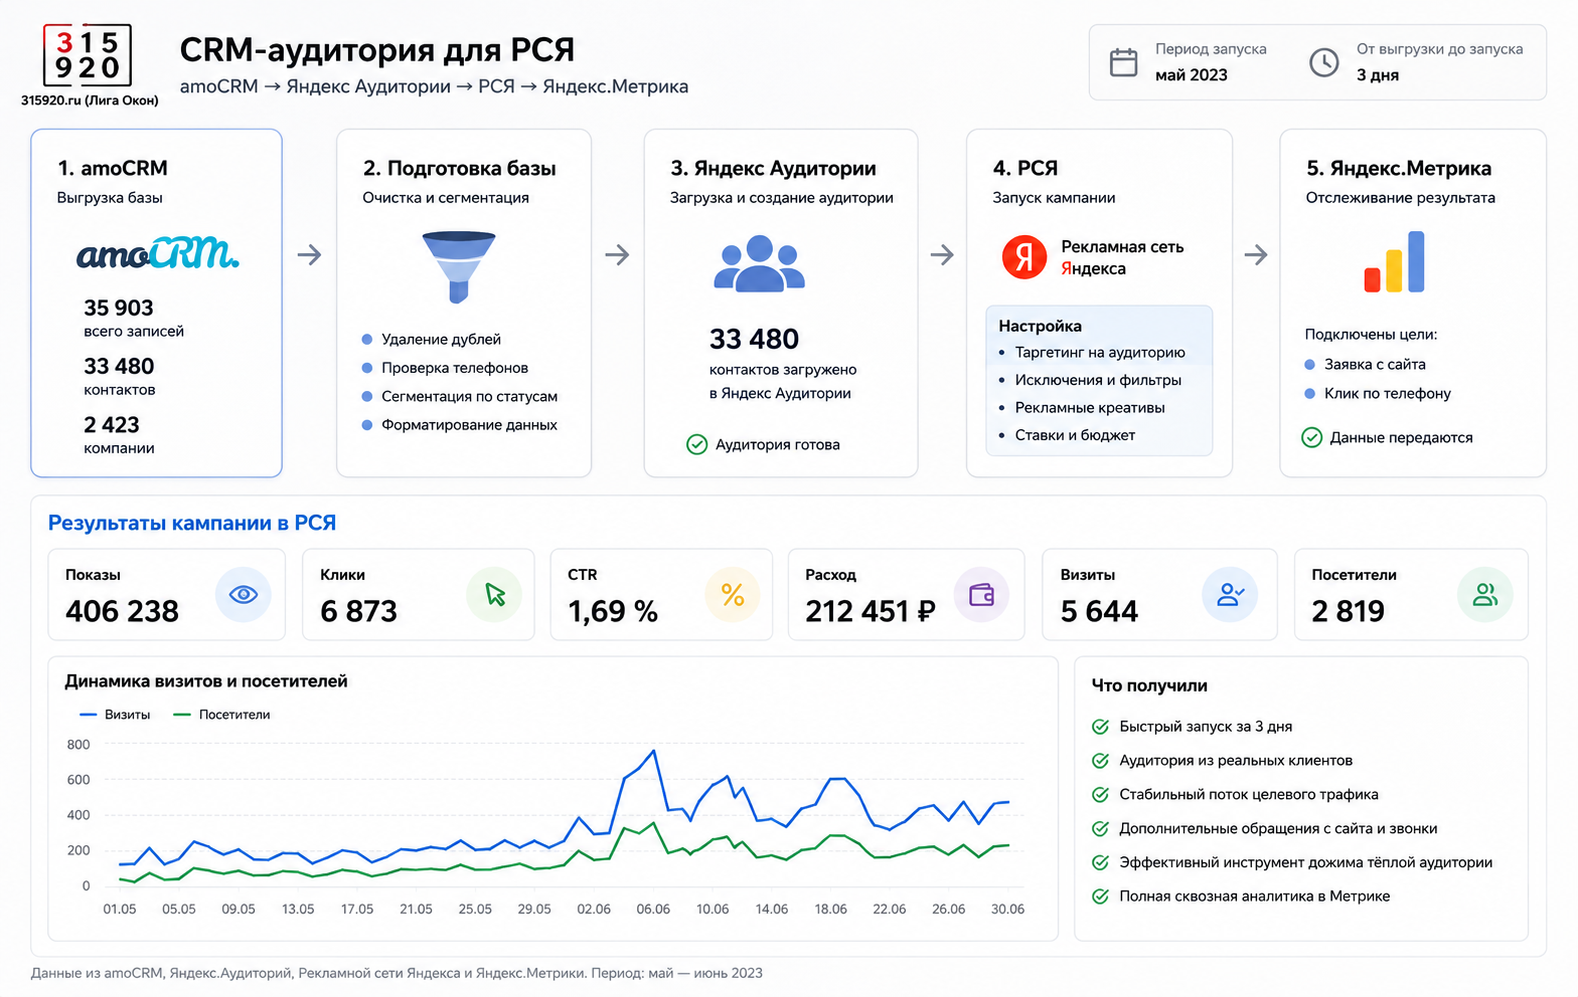Click the Форматирование данных item
1578x997 pixels.
click(469, 425)
